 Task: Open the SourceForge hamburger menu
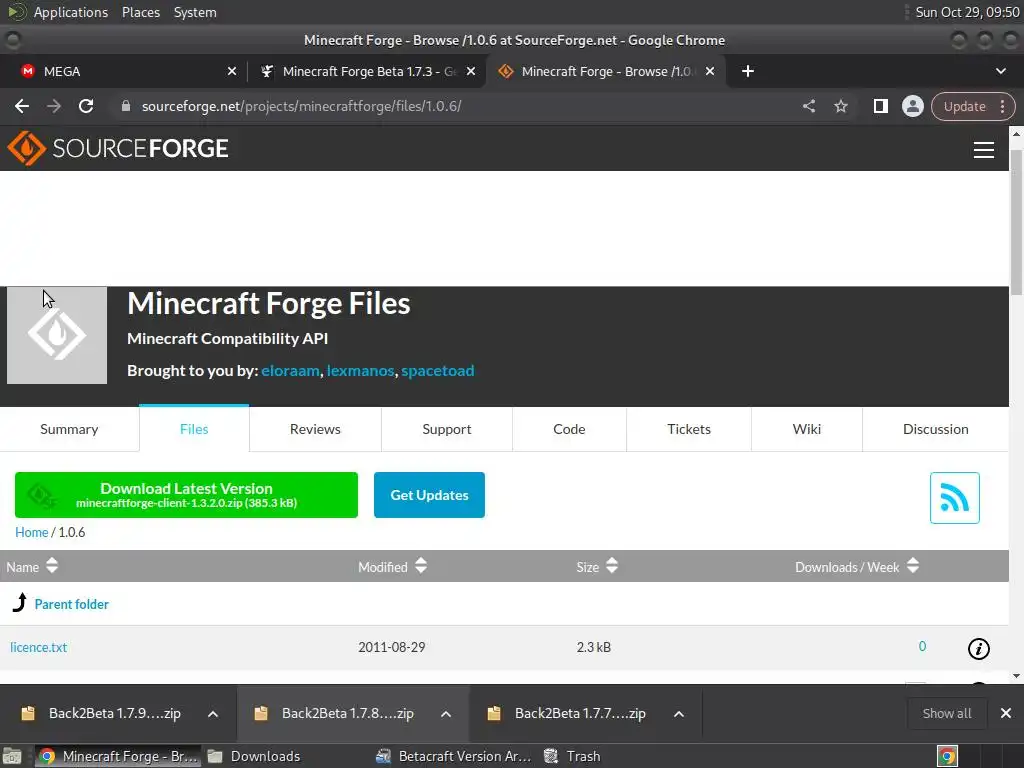point(984,150)
